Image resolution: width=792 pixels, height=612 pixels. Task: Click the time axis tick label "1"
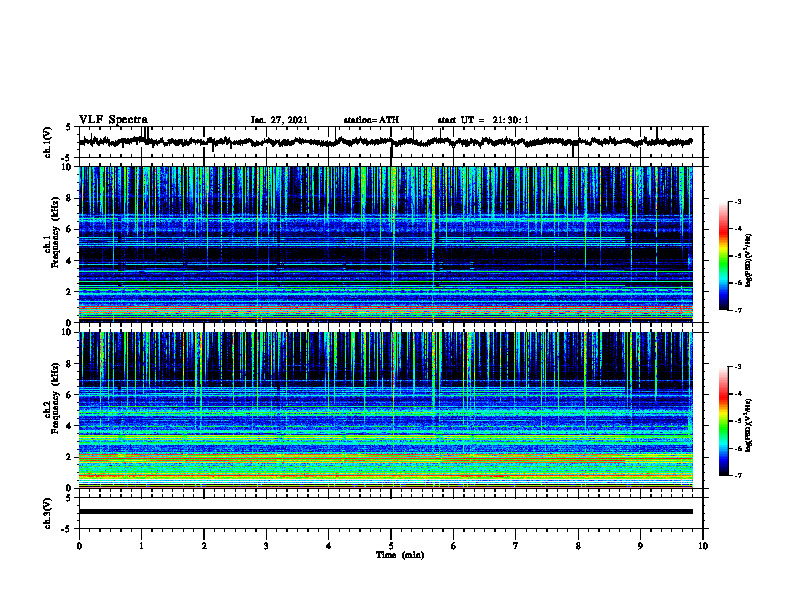tap(141, 546)
